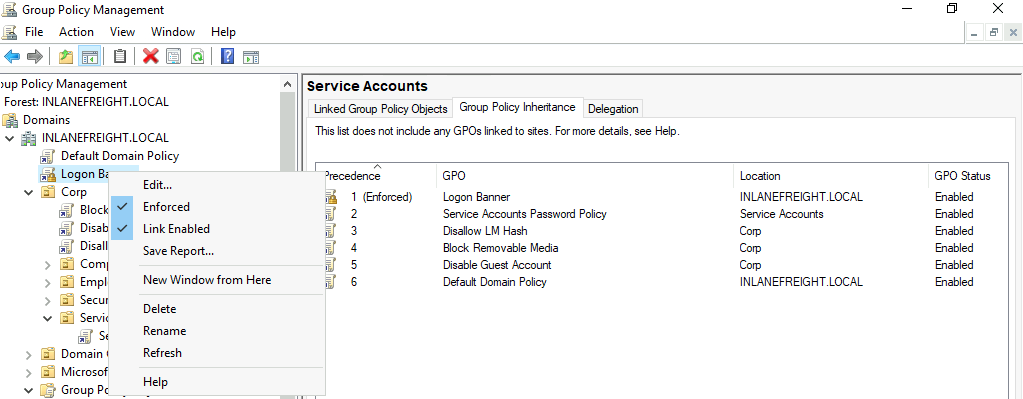Click the green Refresh toolbar icon
This screenshot has height=399, width=1023.
196,57
